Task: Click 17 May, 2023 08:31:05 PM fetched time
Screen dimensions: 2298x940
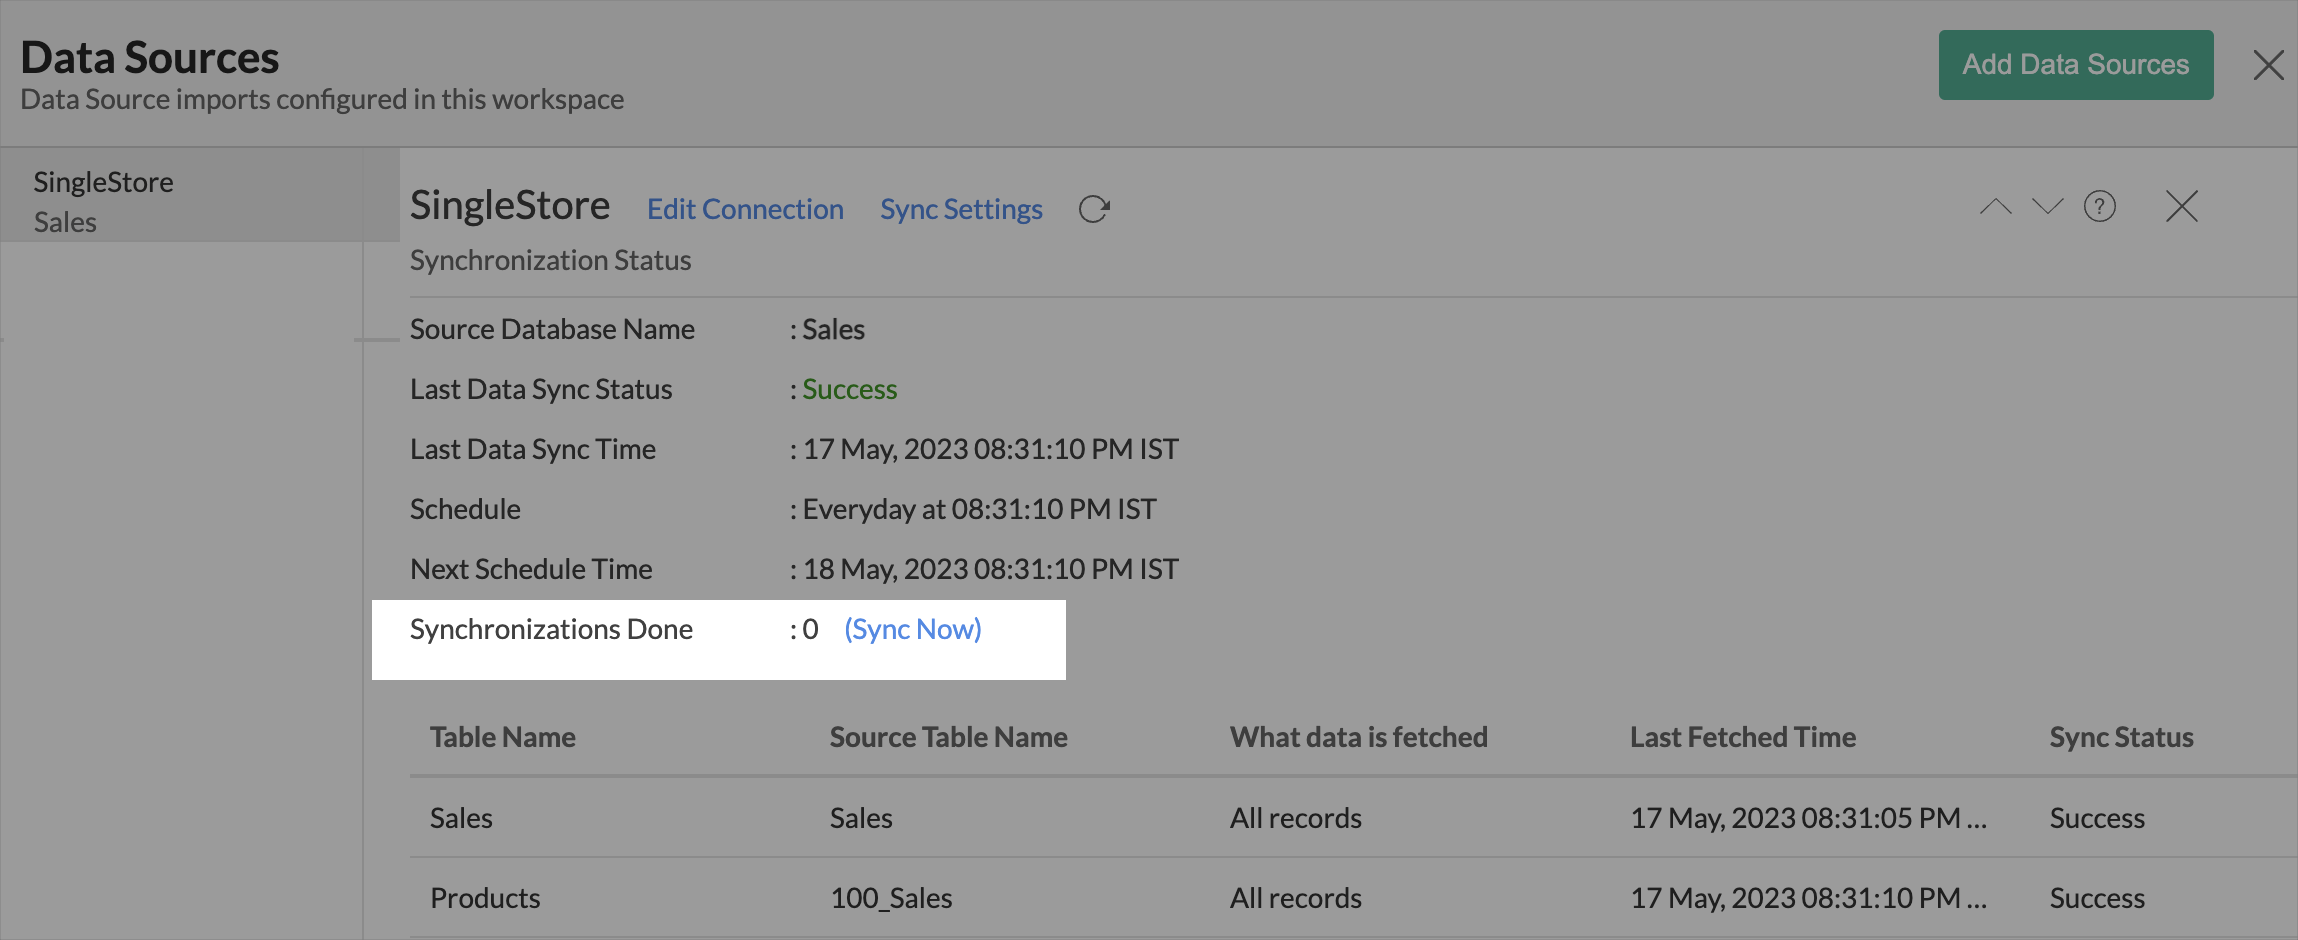Action: coord(1808,818)
